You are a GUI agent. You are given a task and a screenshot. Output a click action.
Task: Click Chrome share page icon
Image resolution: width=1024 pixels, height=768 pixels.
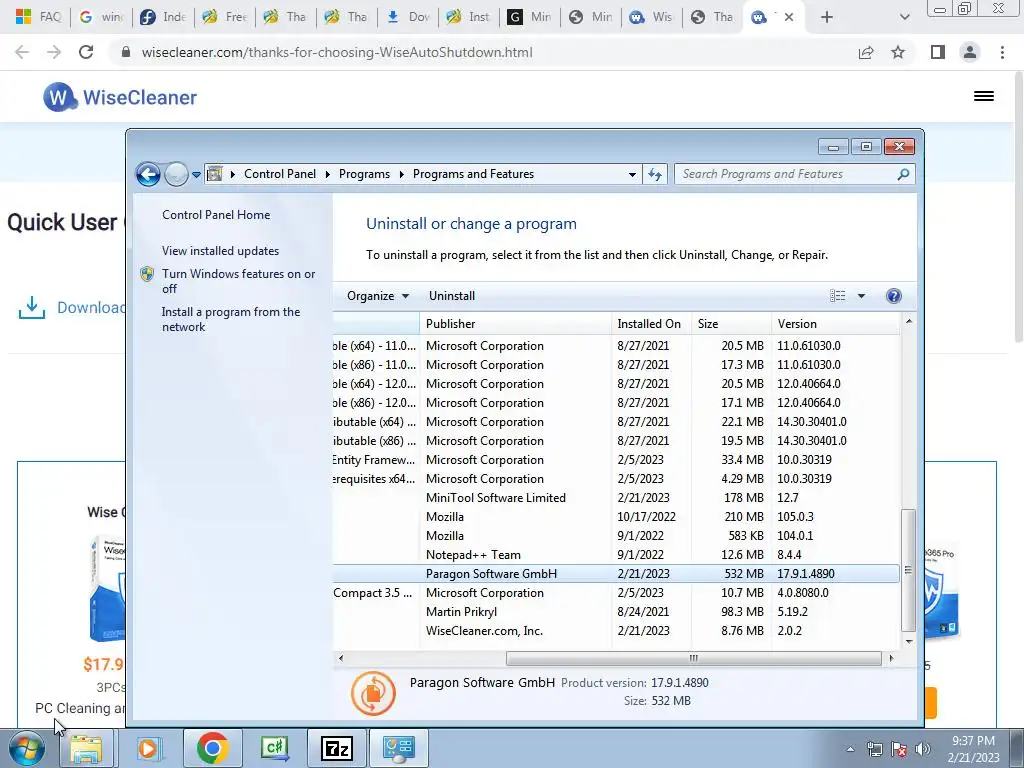tap(866, 52)
